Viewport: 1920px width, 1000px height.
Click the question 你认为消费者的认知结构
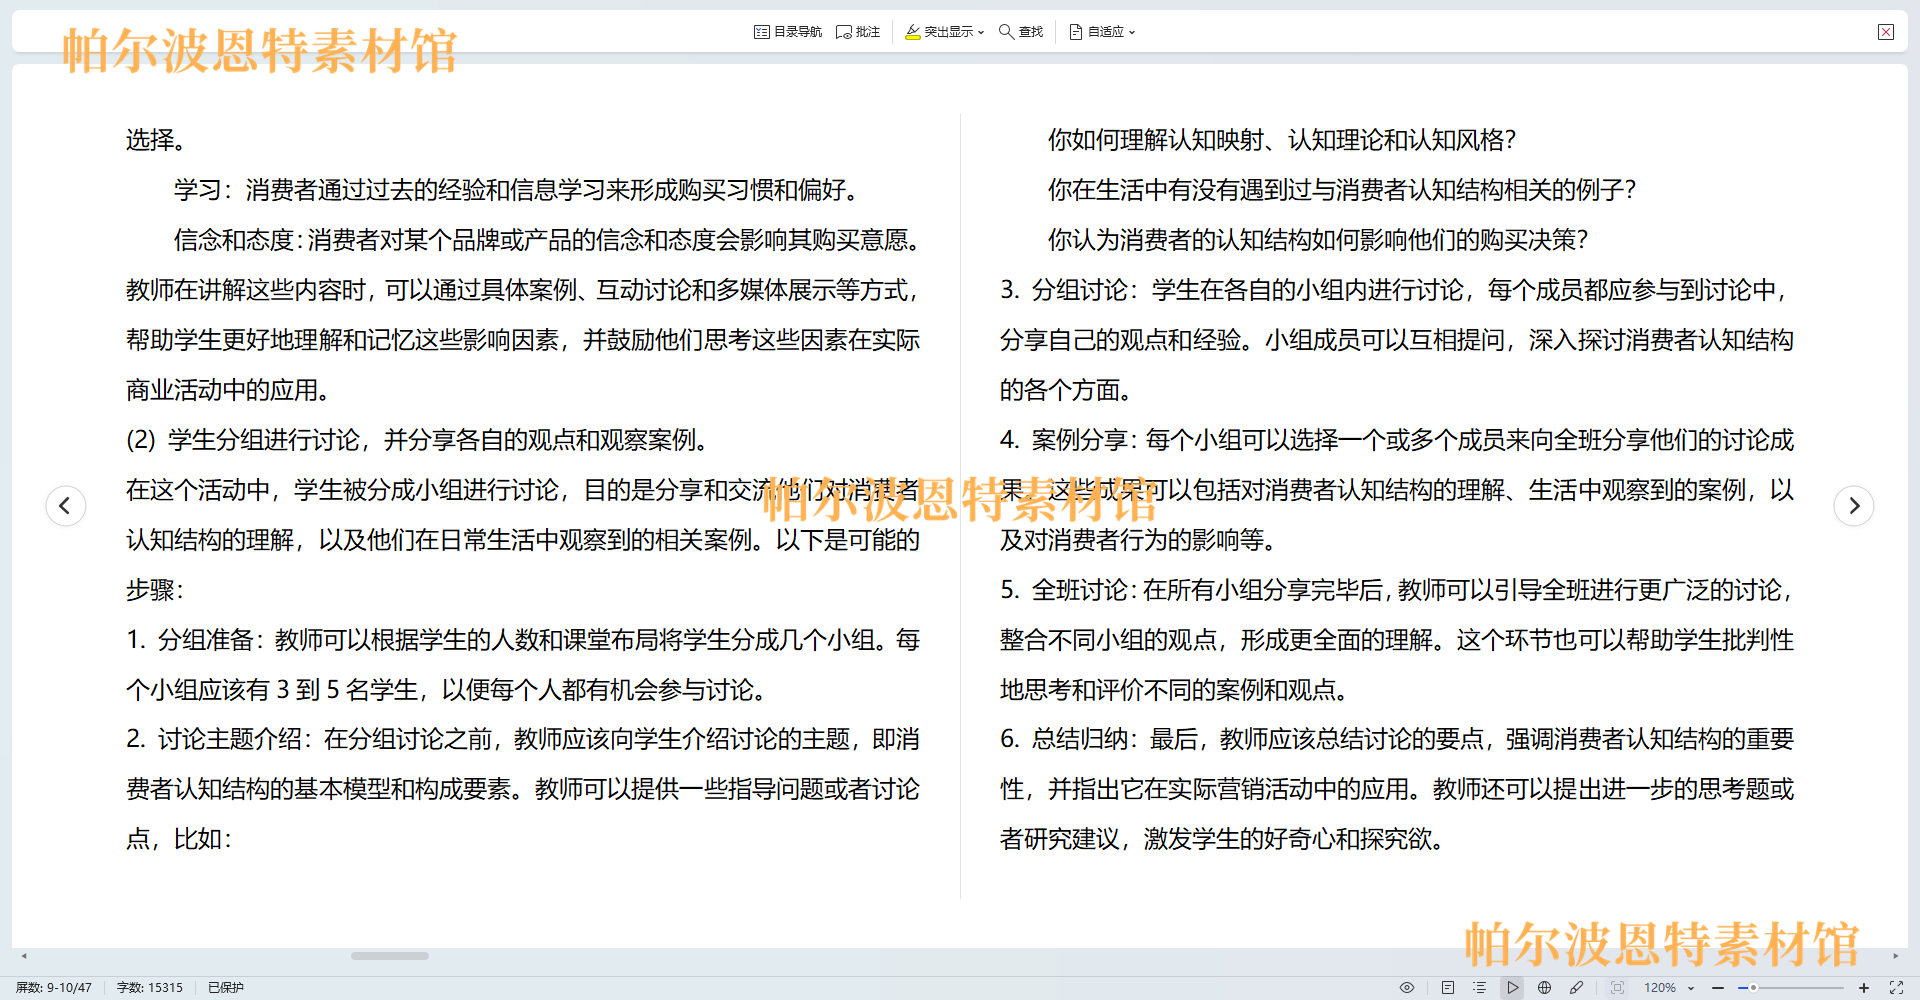pyautogui.click(x=1318, y=240)
